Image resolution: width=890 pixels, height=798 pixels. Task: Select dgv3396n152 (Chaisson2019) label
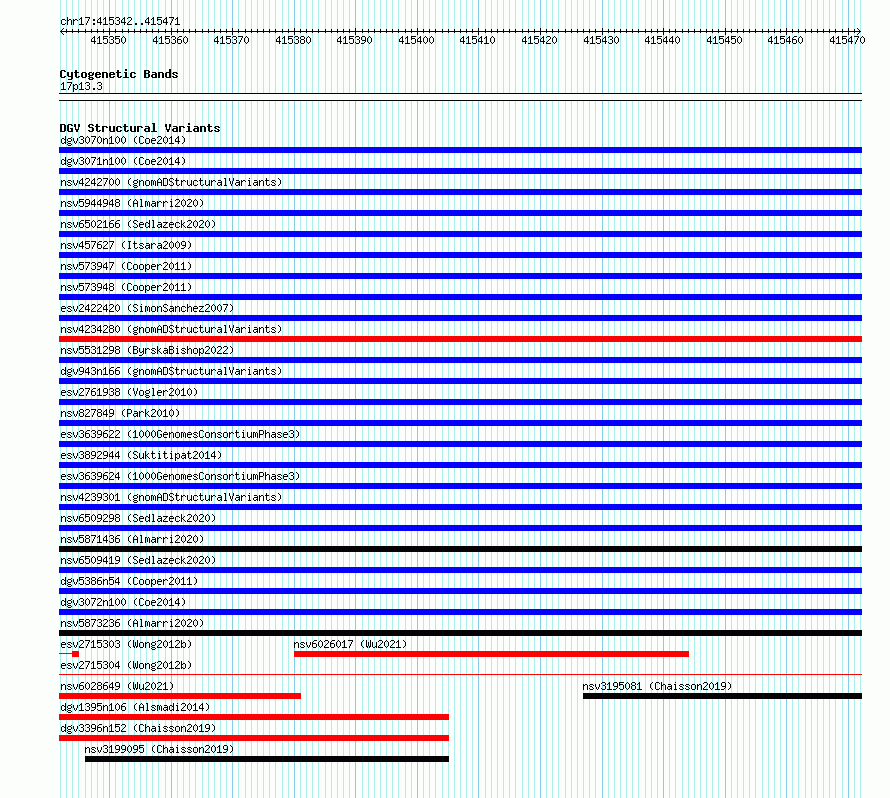(138, 728)
